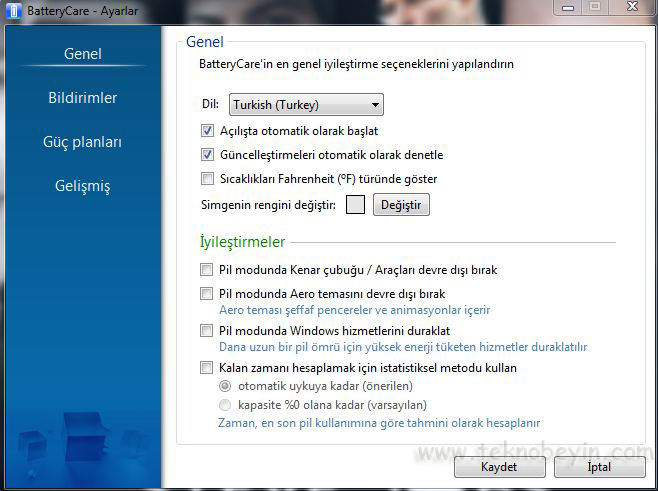658x491 pixels.
Task: Click the Kaydet button
Action: [x=499, y=467]
